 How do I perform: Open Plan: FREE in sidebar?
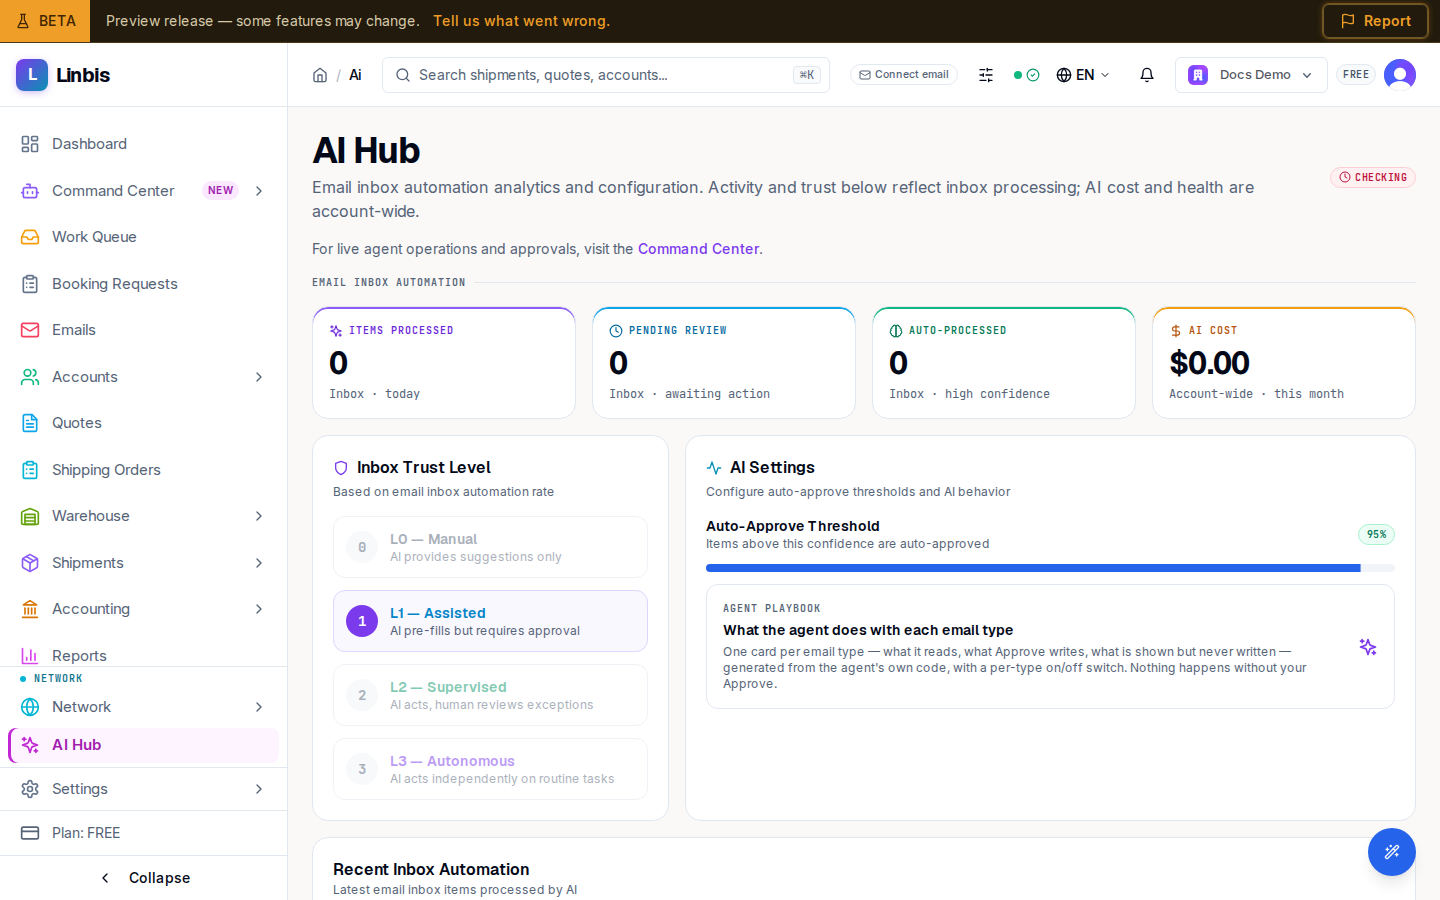tap(143, 833)
